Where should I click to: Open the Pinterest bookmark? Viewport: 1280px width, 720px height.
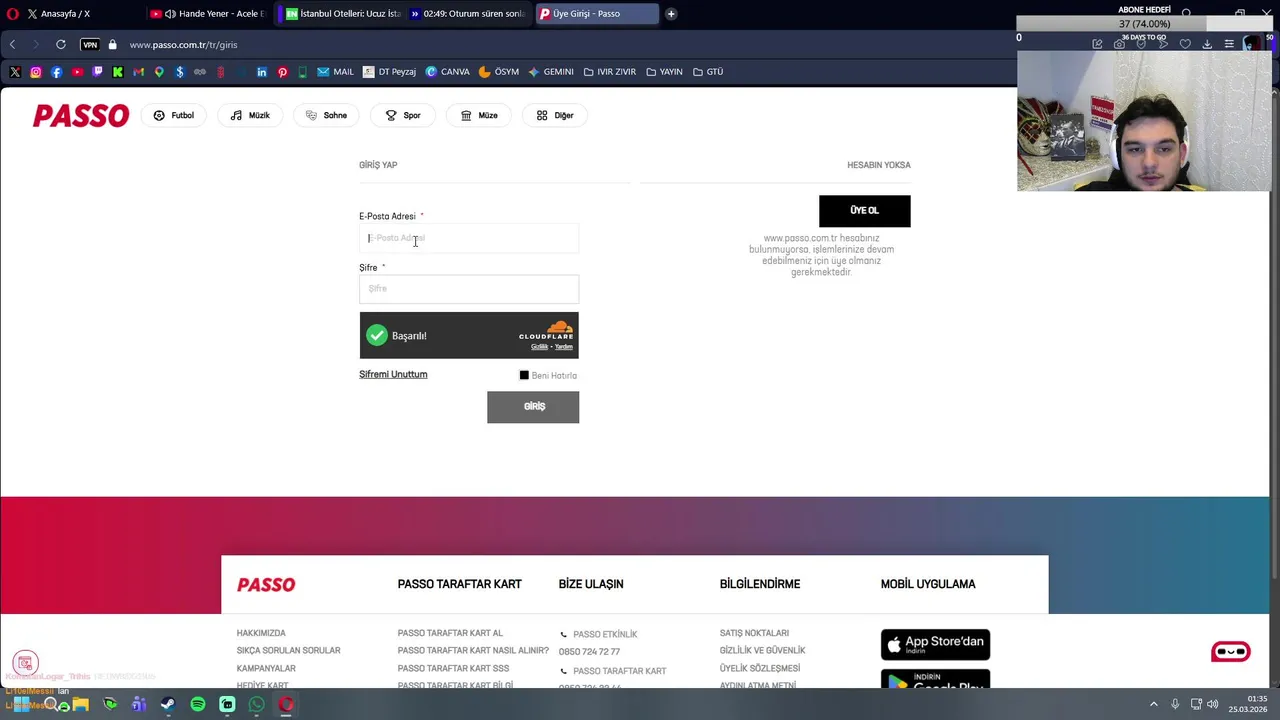click(x=282, y=72)
